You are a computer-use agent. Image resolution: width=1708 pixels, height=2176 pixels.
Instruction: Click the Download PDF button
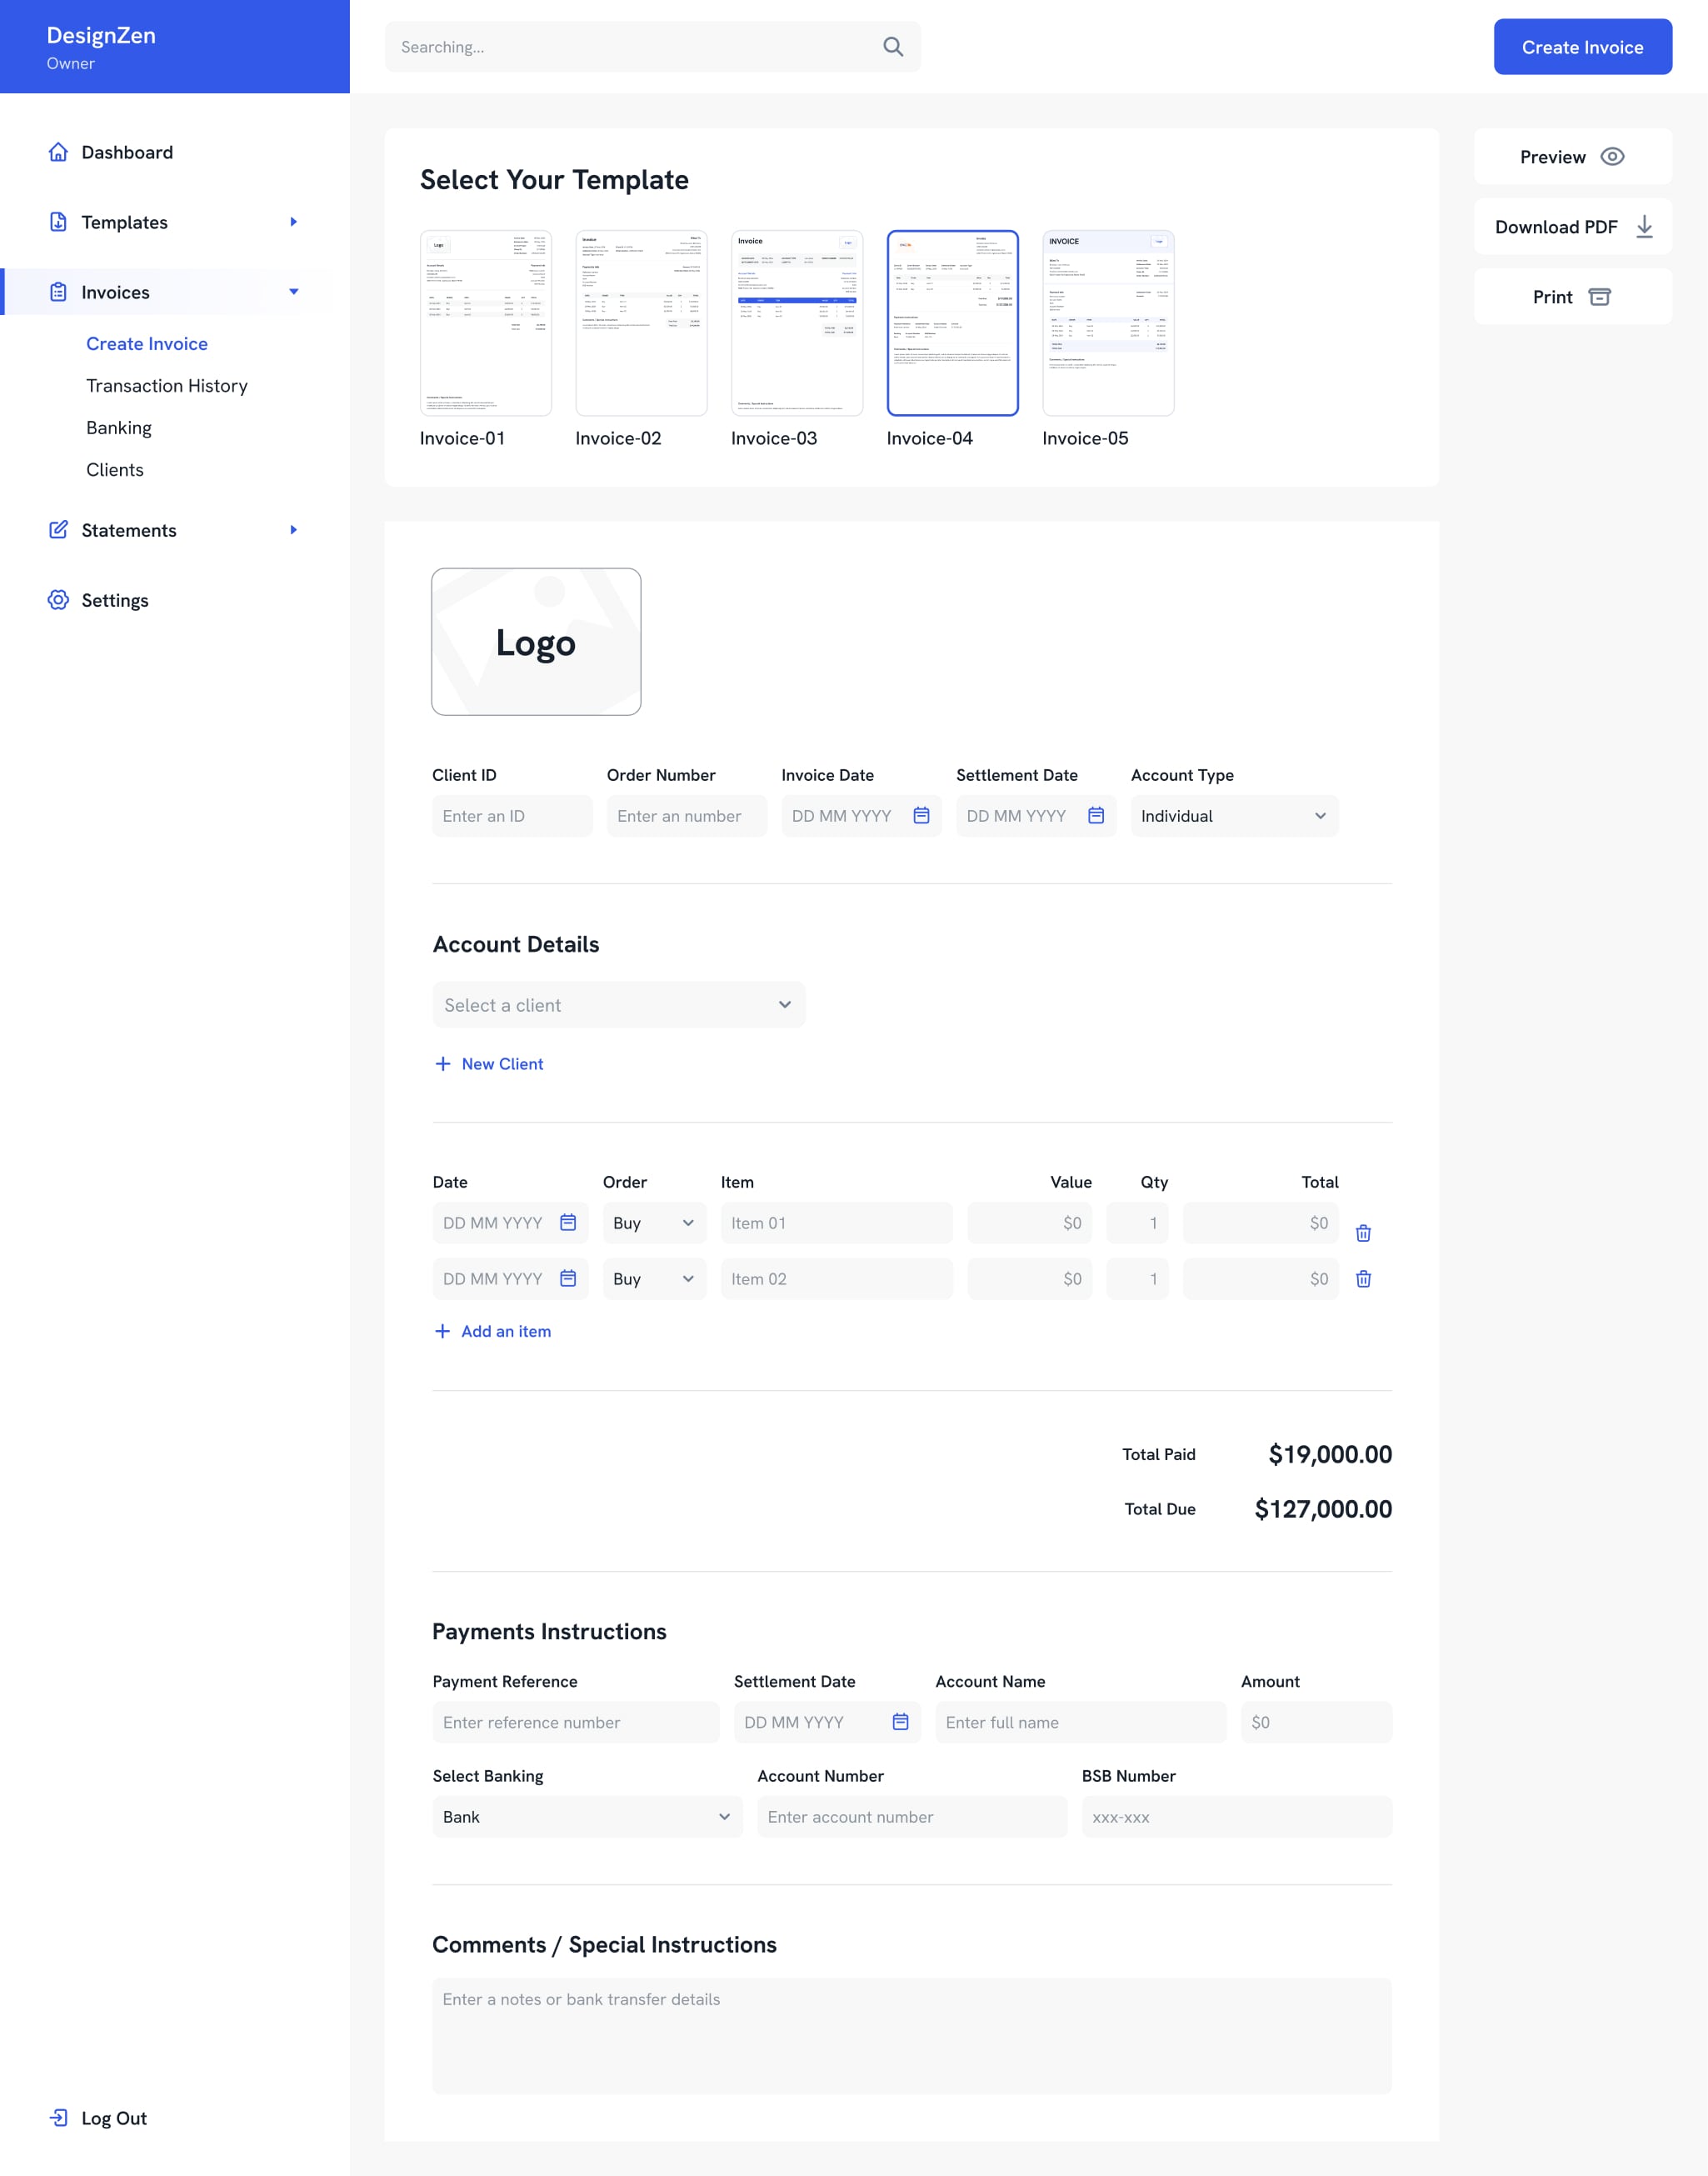(1572, 227)
